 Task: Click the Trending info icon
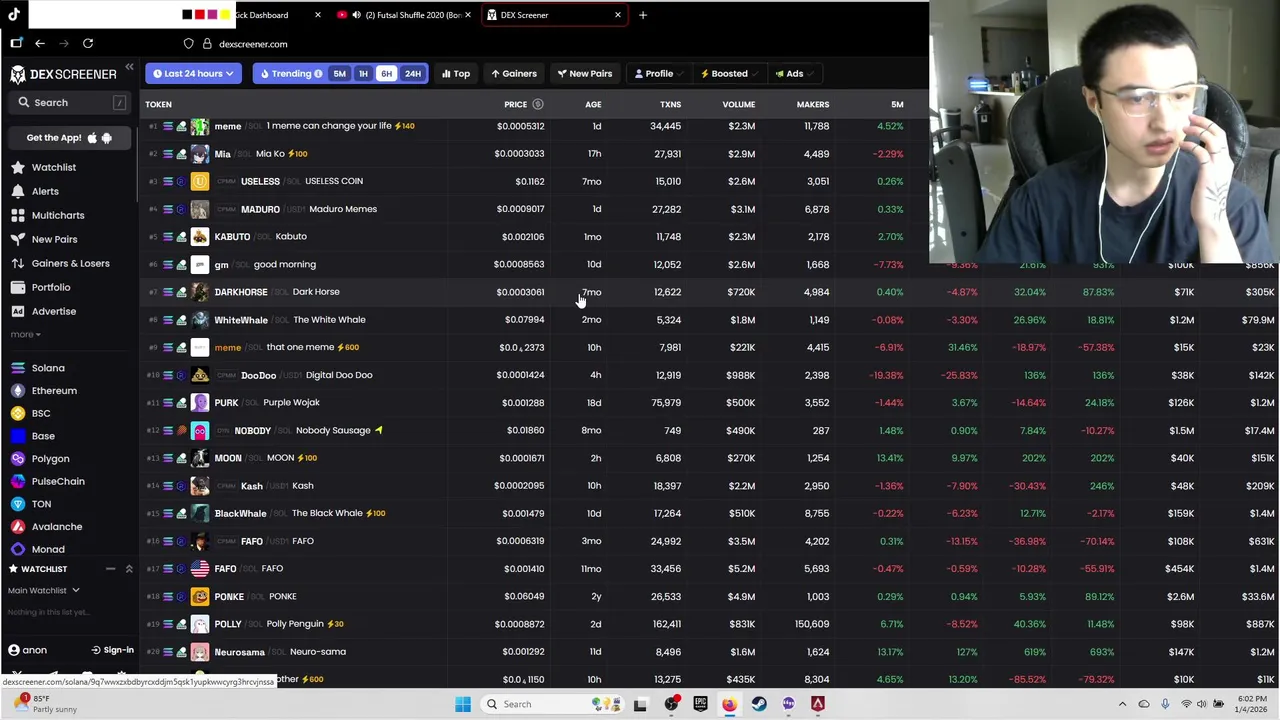(318, 74)
